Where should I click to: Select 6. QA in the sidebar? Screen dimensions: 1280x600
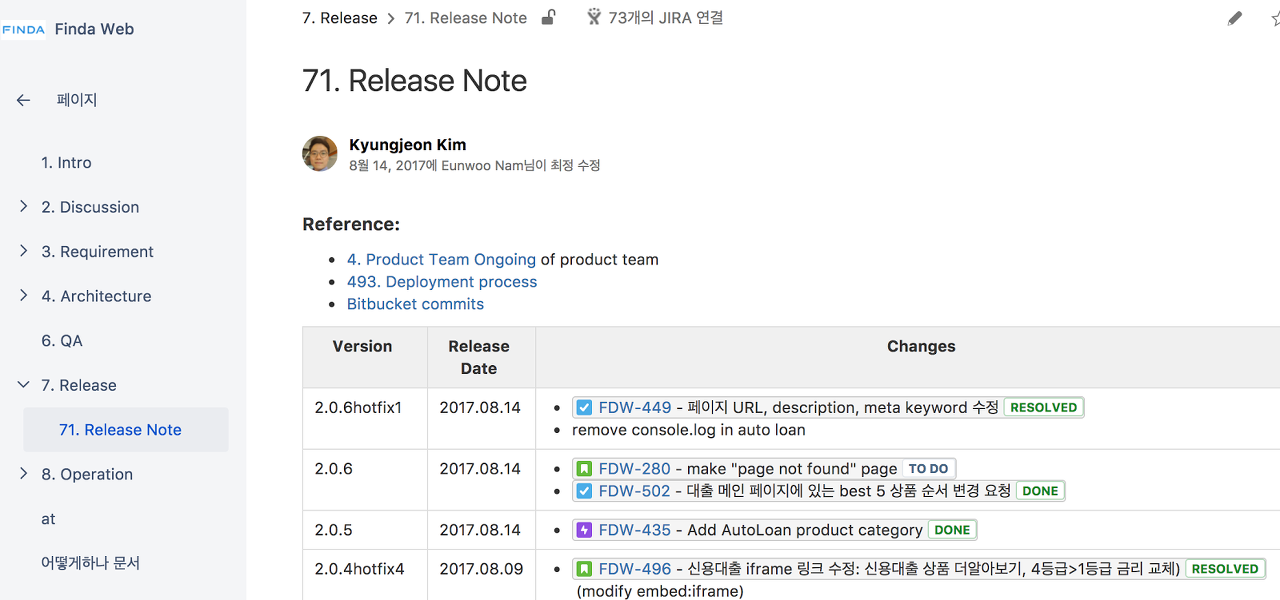coord(62,341)
